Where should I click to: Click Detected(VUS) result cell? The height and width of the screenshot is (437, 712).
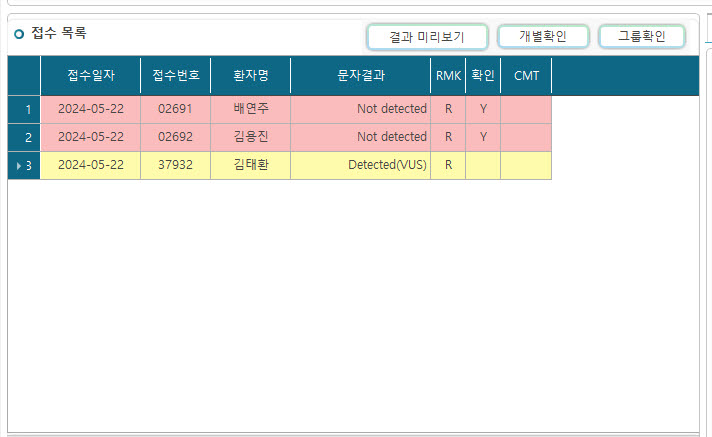[361, 165]
